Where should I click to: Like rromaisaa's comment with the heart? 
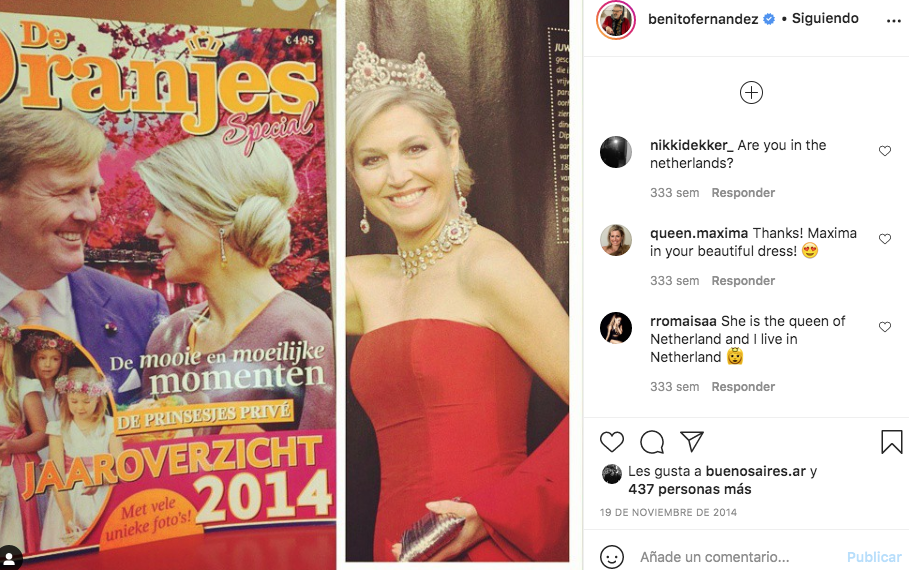(885, 327)
